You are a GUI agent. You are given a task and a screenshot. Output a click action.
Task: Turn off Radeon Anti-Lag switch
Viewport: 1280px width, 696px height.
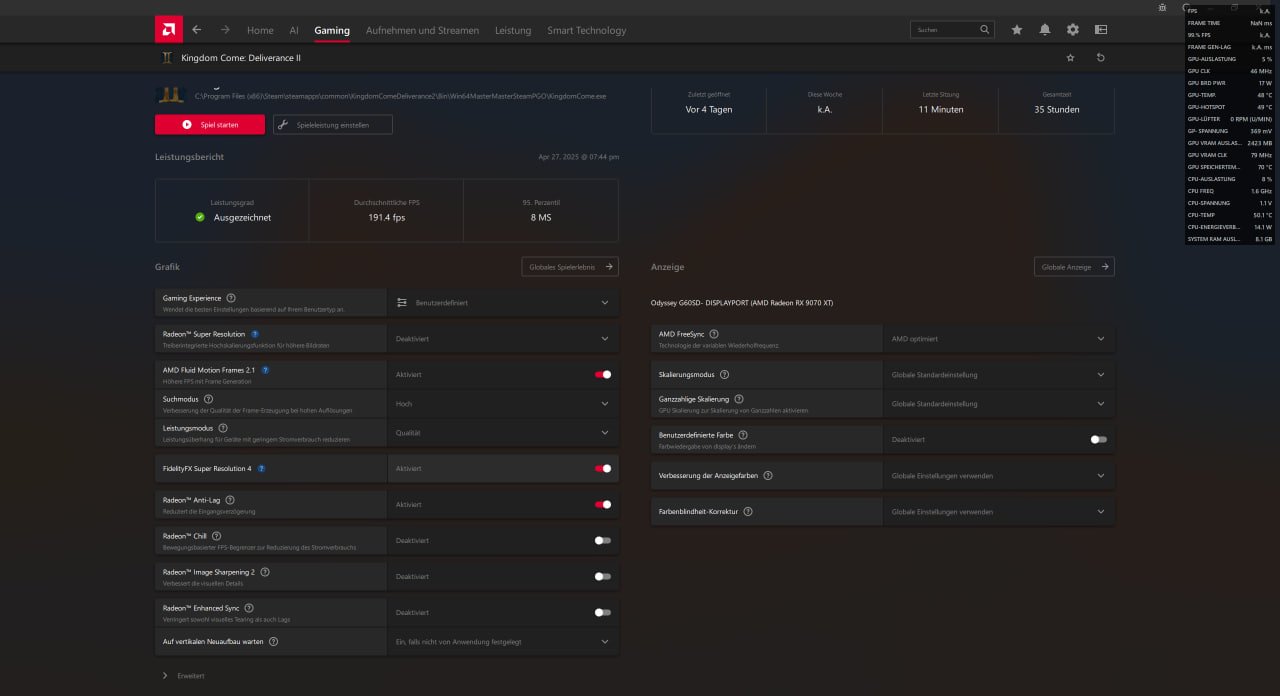point(603,505)
